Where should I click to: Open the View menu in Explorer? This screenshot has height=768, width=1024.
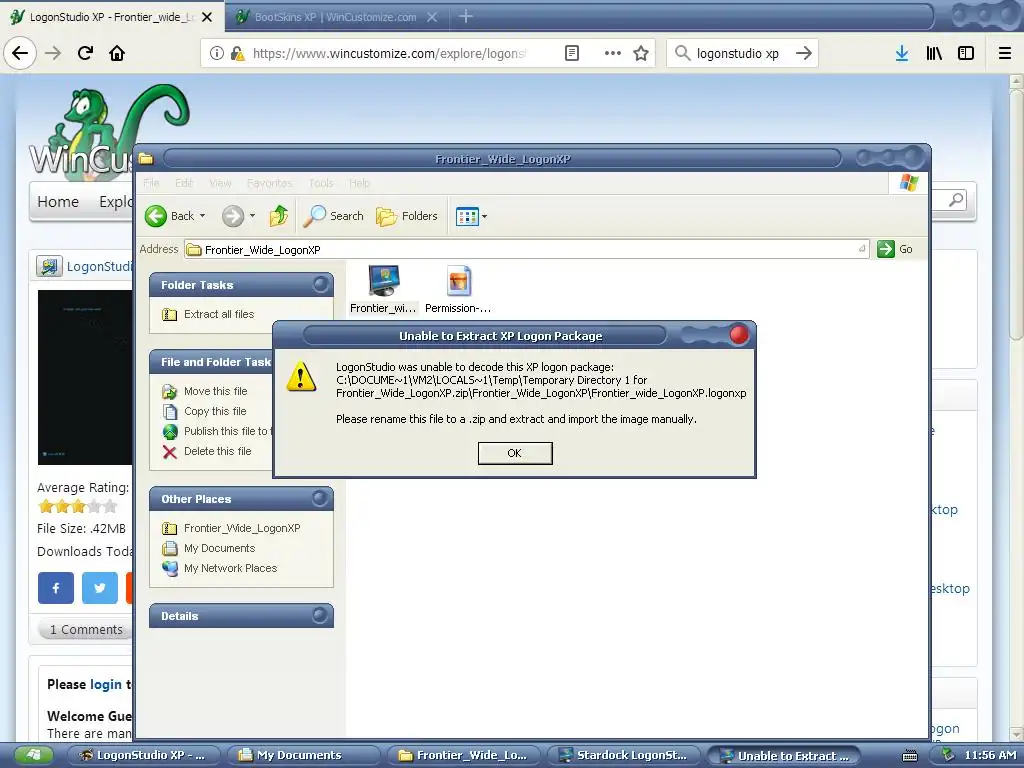220,183
